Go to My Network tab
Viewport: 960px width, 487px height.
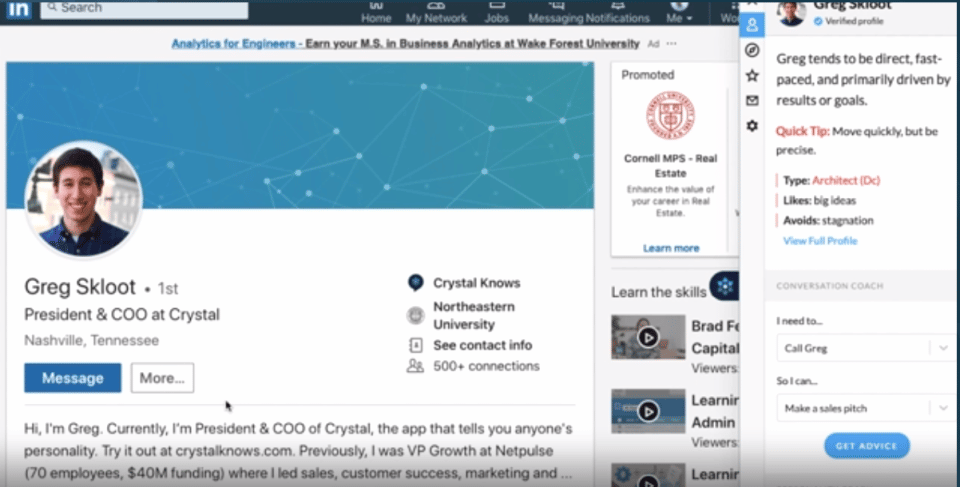pyautogui.click(x=436, y=12)
